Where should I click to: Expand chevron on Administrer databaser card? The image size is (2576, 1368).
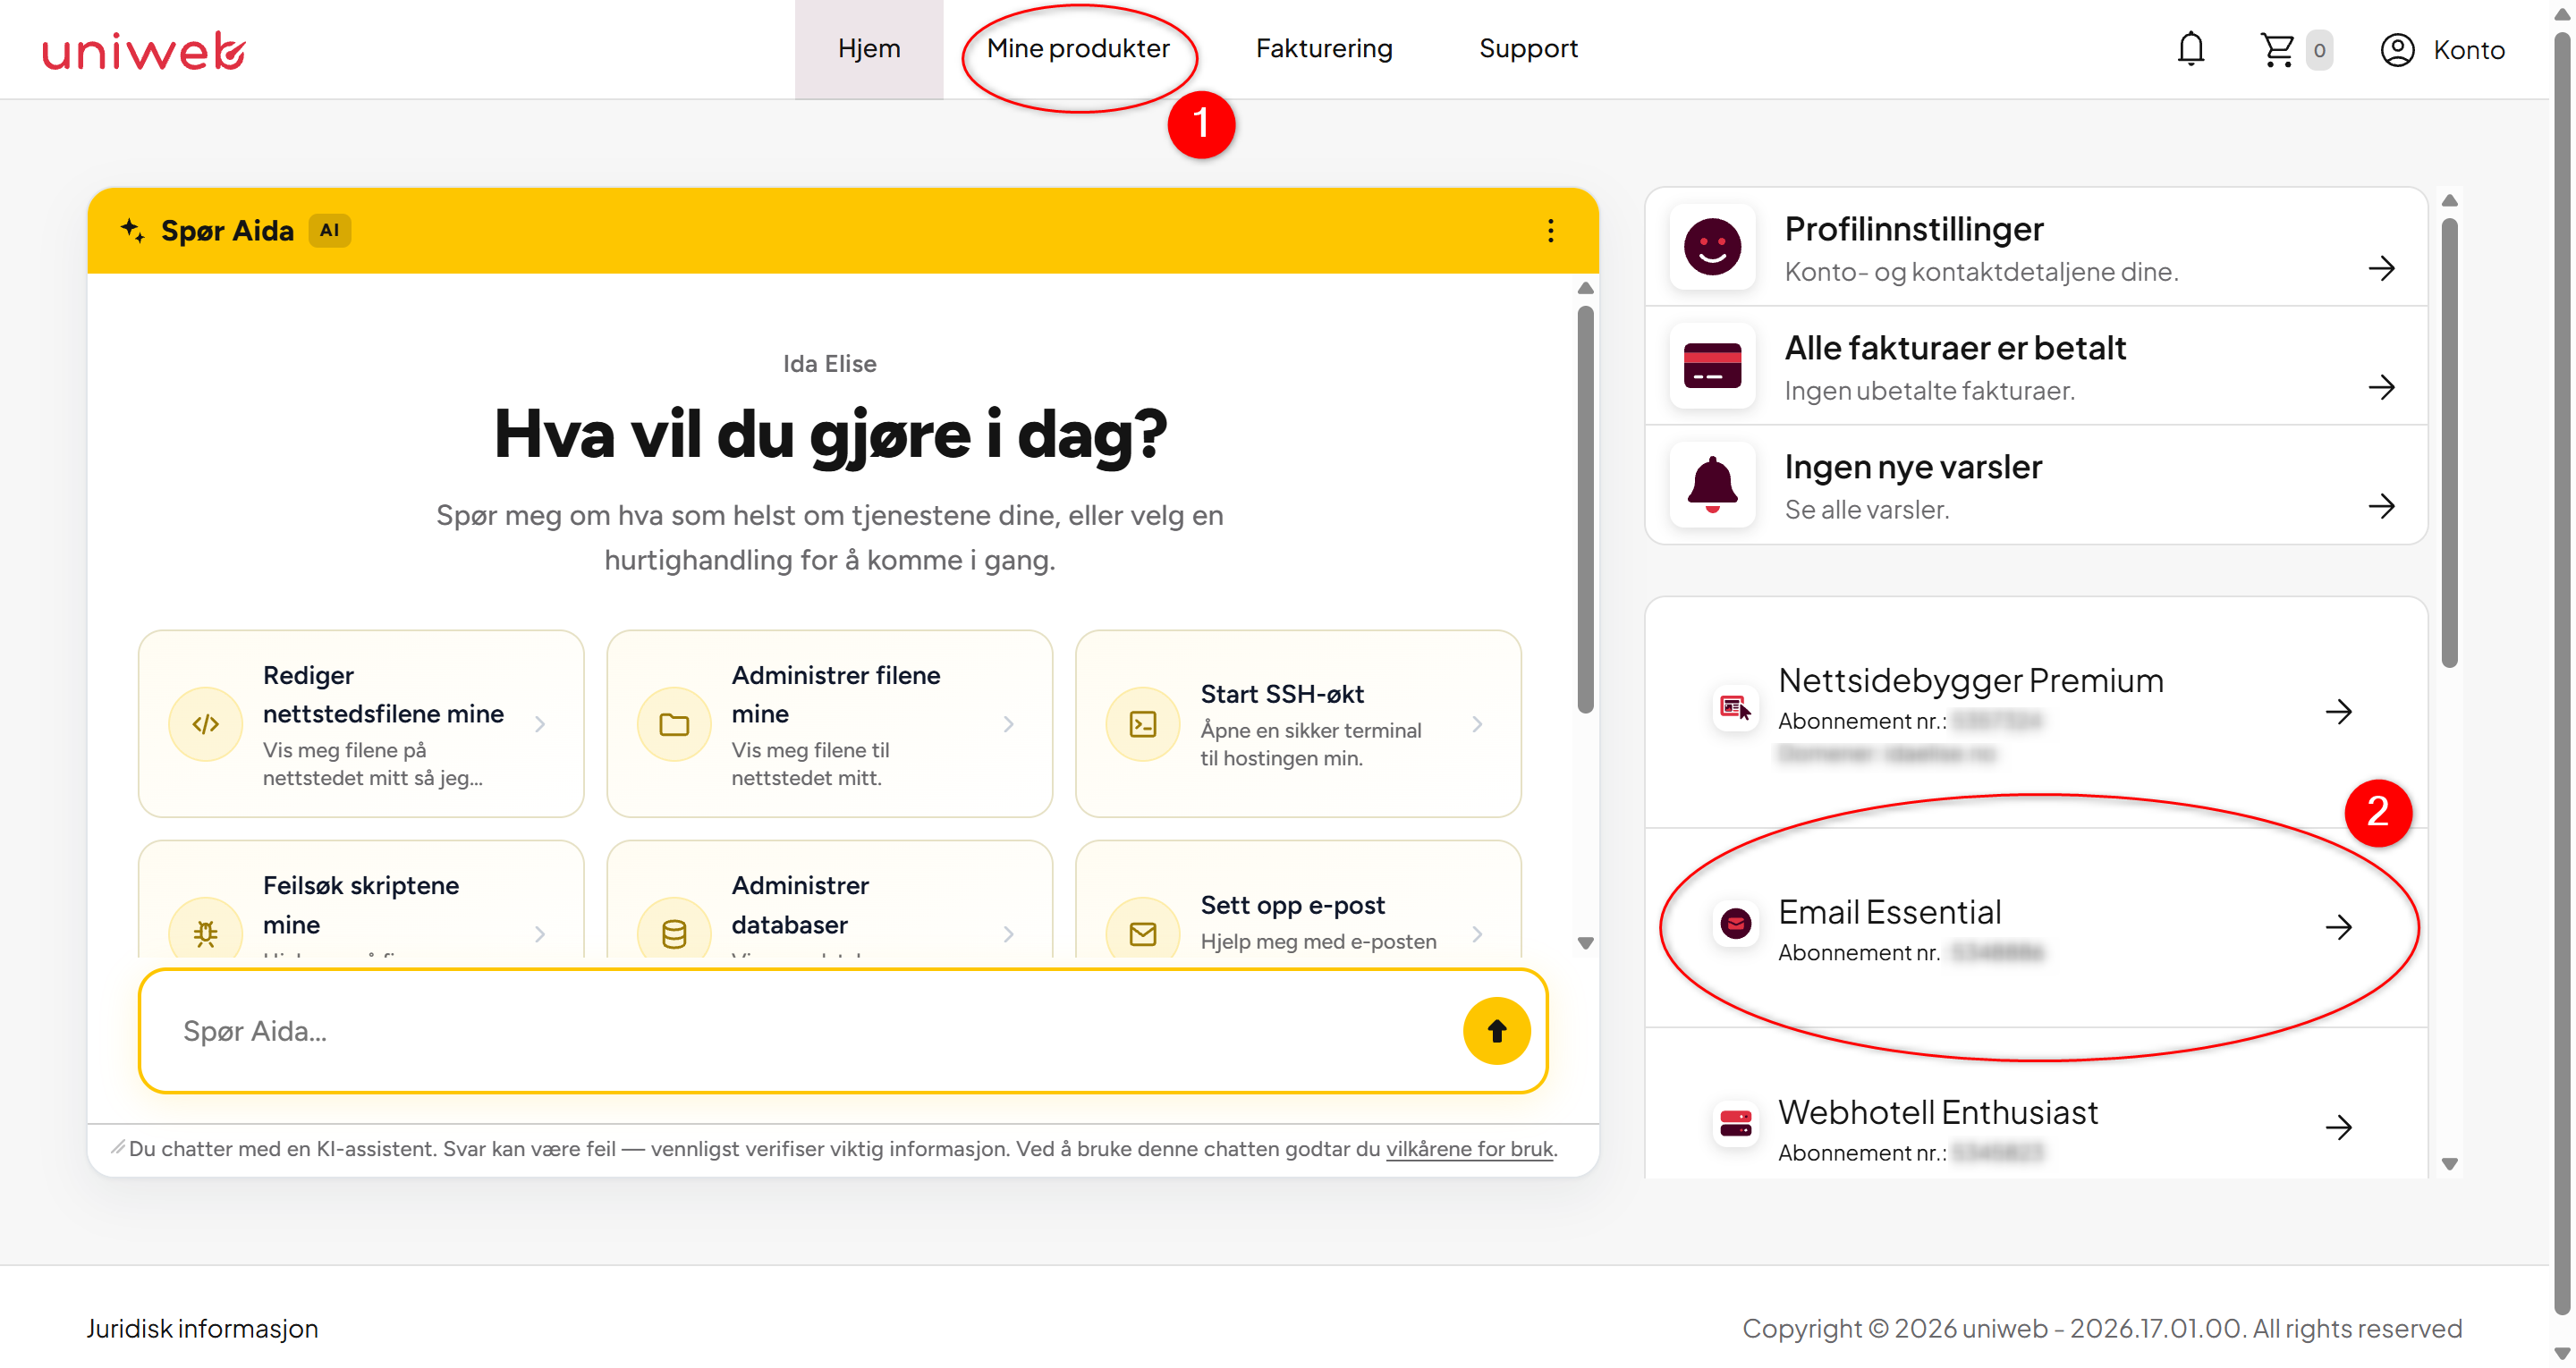1008,934
